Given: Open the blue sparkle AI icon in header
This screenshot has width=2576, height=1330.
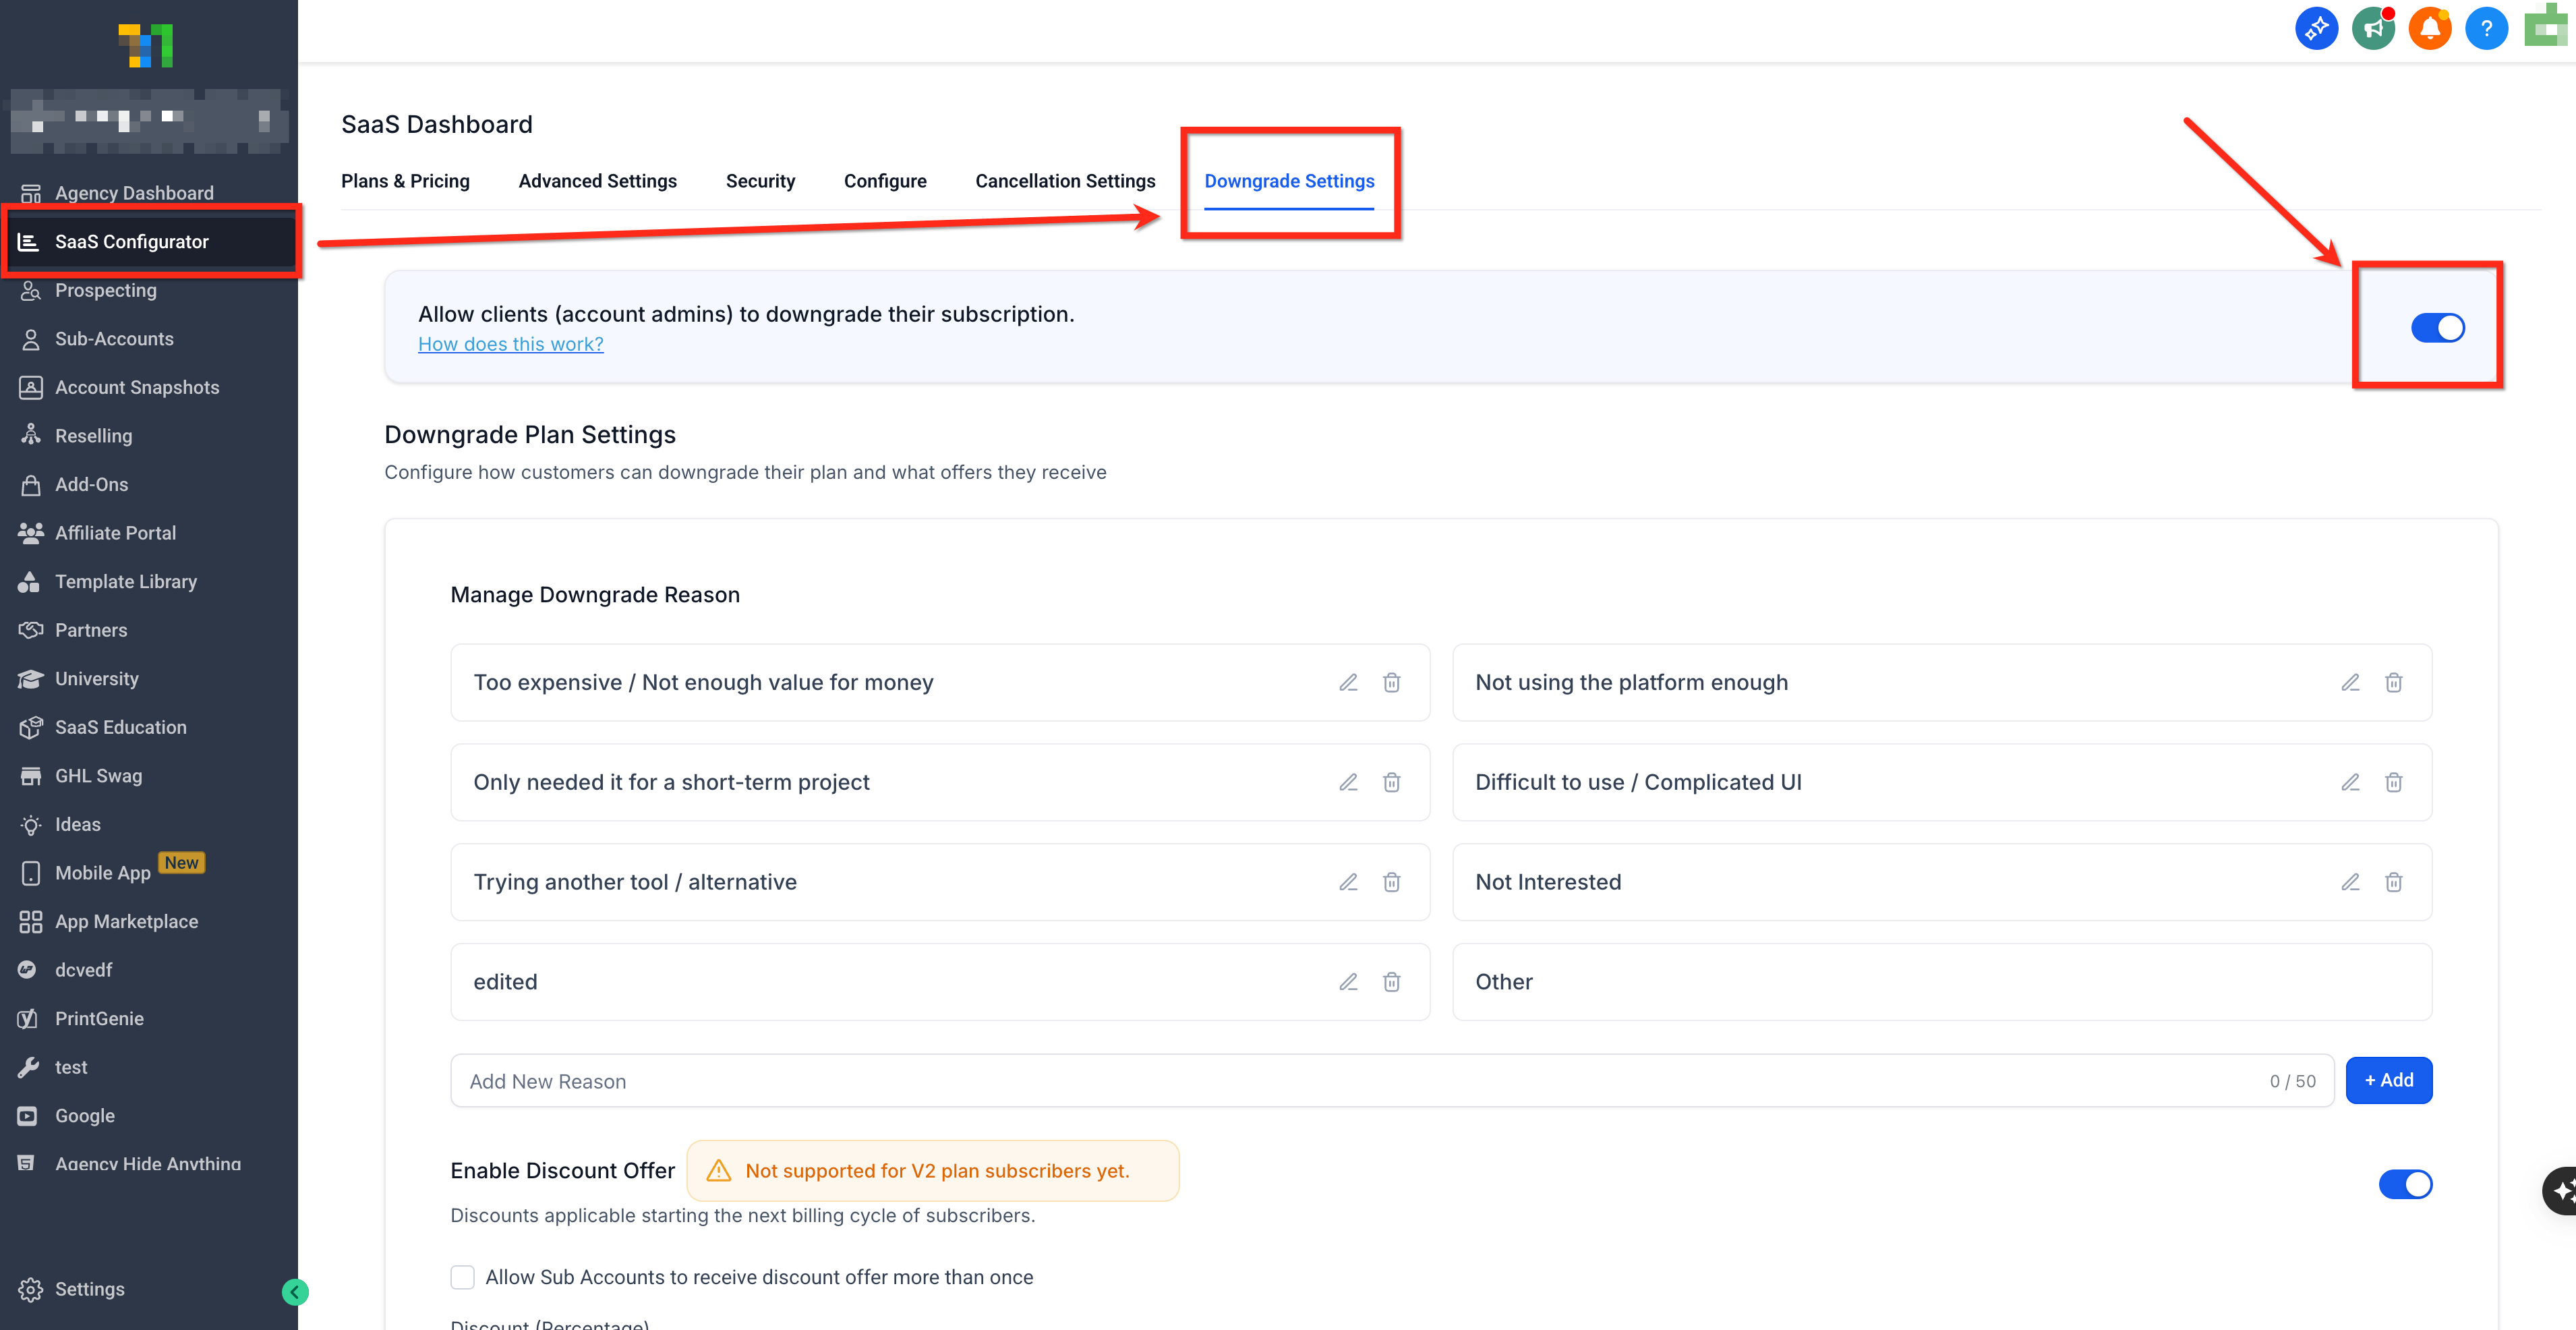Looking at the screenshot, I should (2316, 29).
